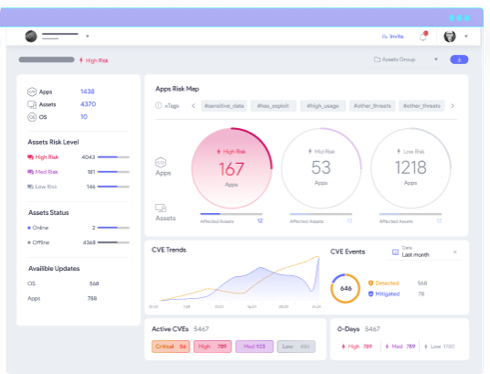The width and height of the screenshot is (490, 374).
Task: Click the Apps icon in Risk Map
Action: point(161,162)
